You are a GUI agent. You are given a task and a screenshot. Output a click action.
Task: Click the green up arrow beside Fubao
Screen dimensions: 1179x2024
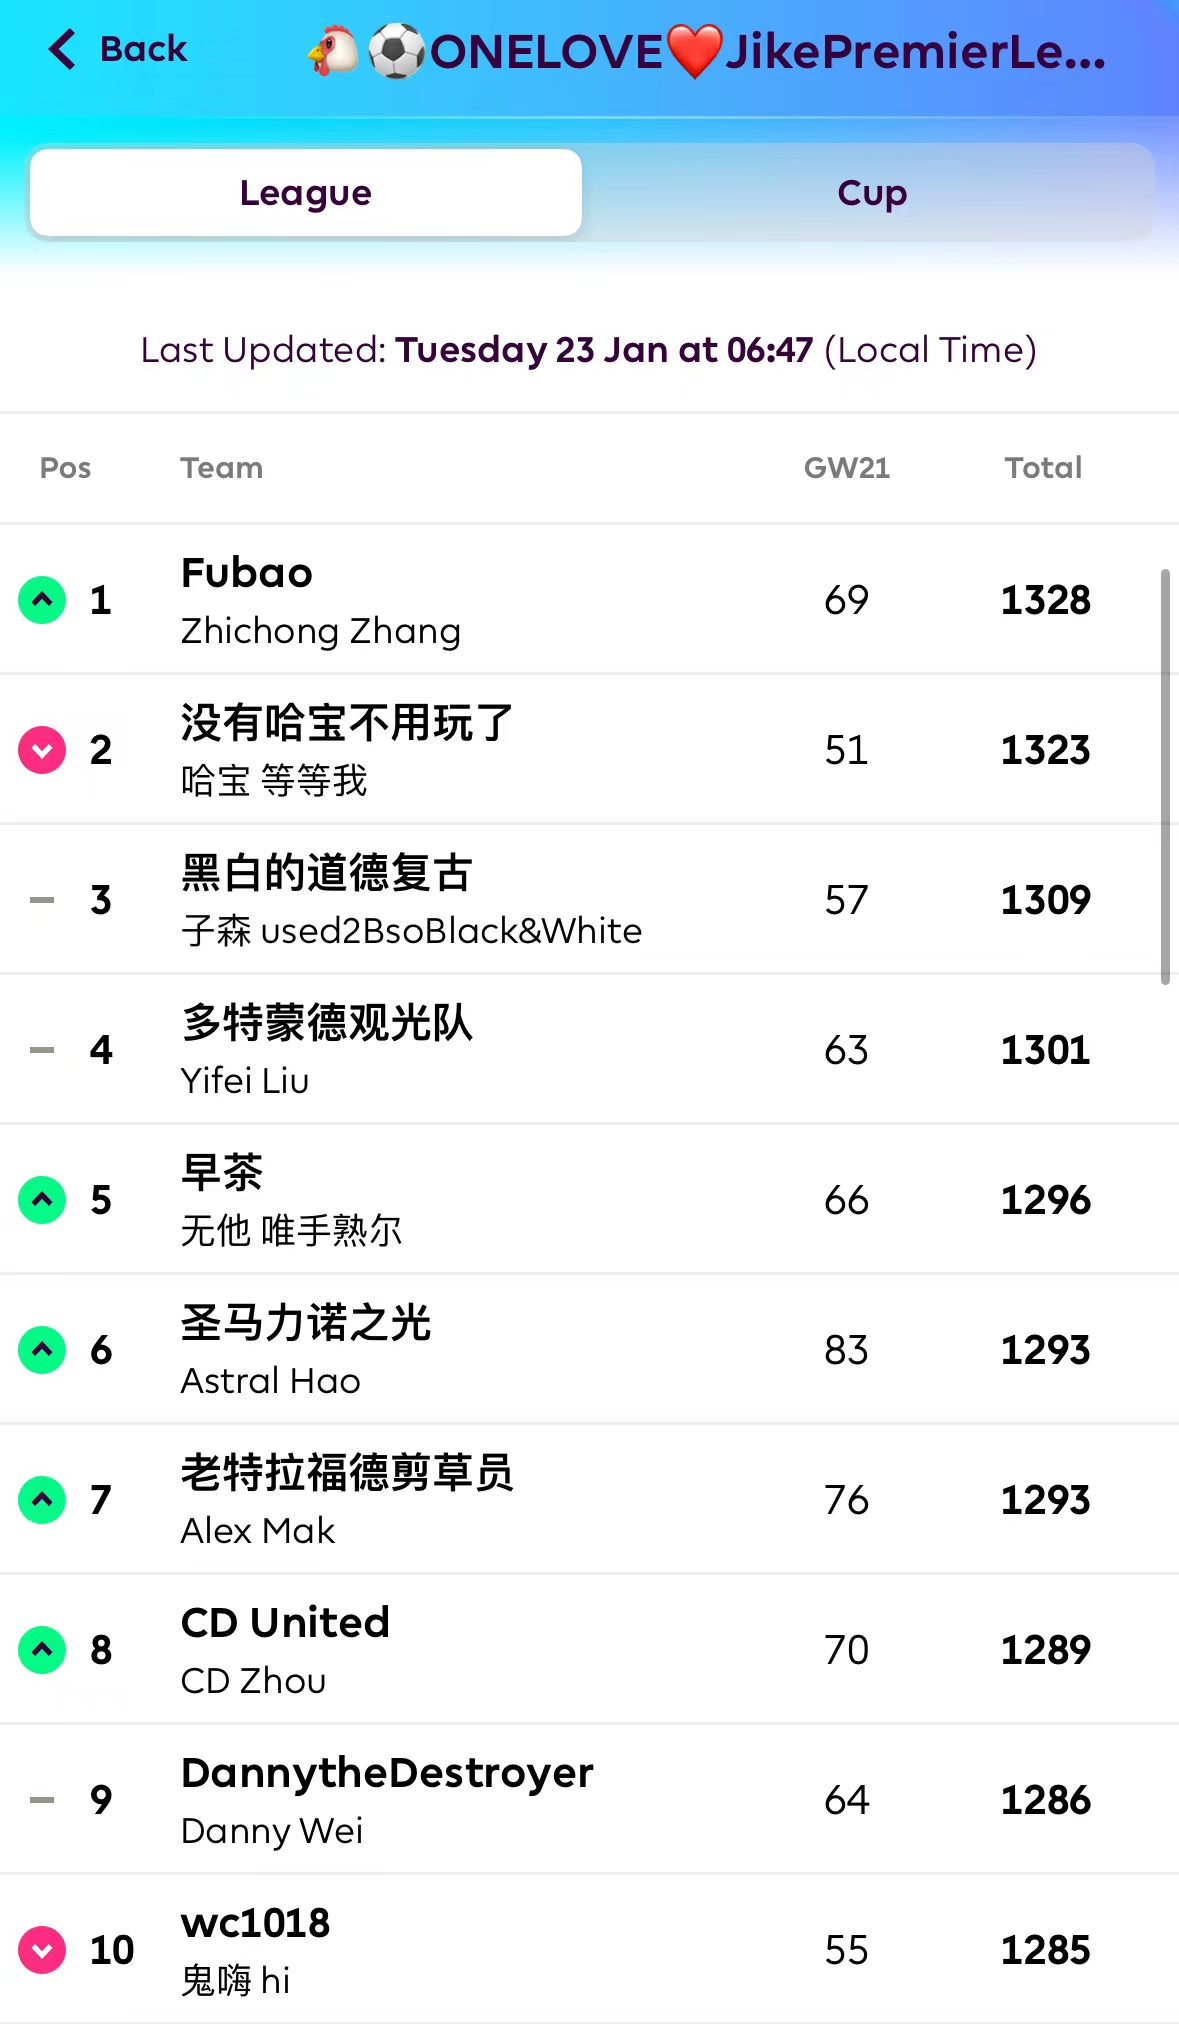(x=42, y=600)
